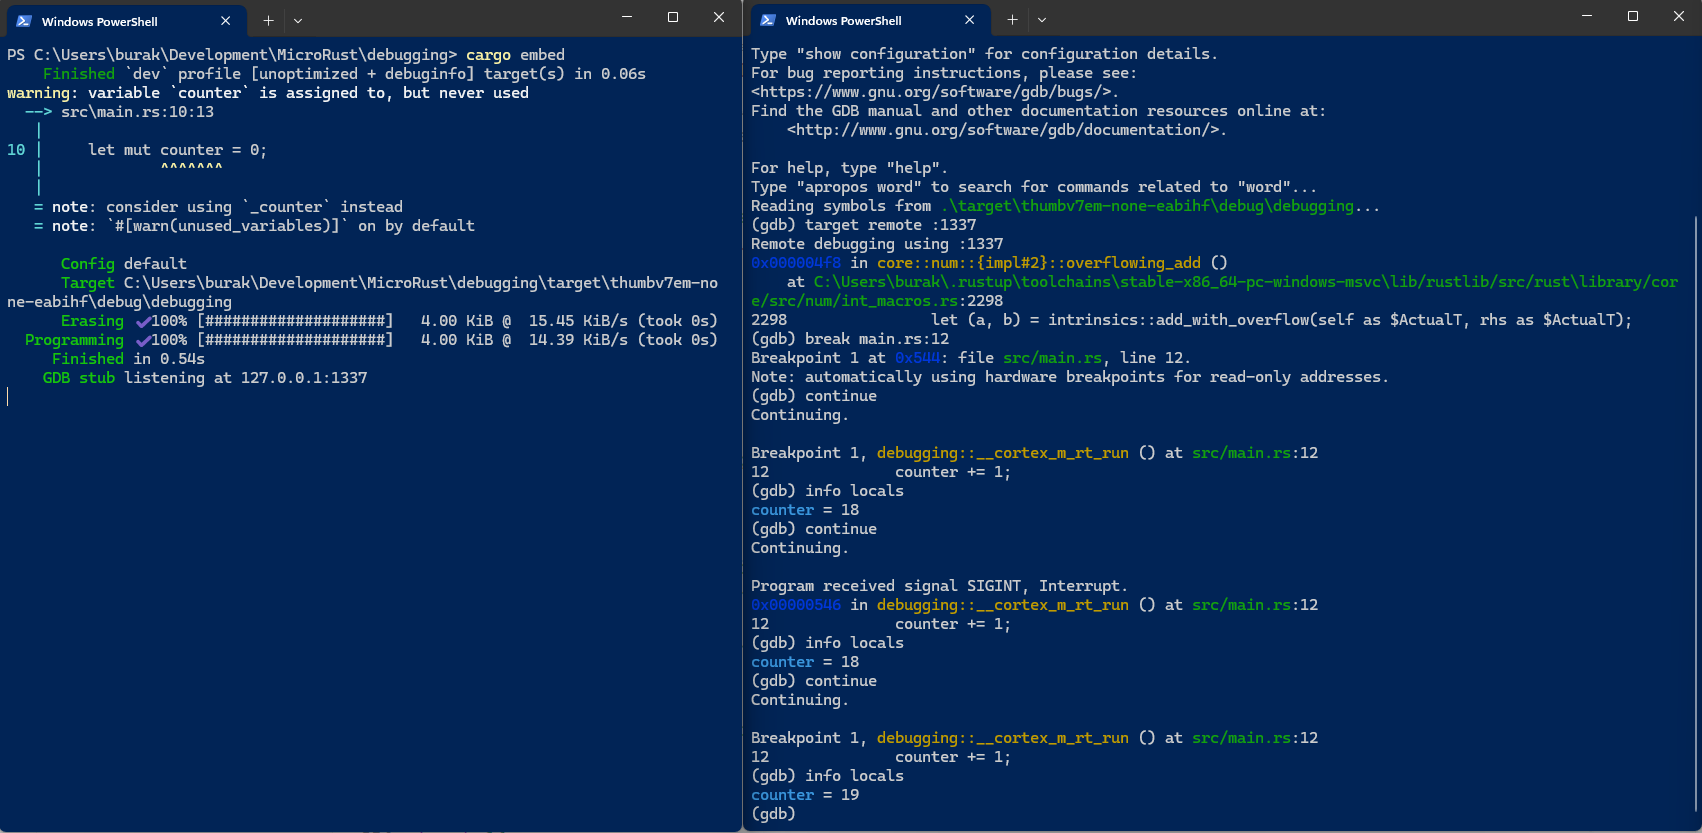Minimize the right terminal window
Image resolution: width=1702 pixels, height=833 pixels.
click(x=1587, y=16)
